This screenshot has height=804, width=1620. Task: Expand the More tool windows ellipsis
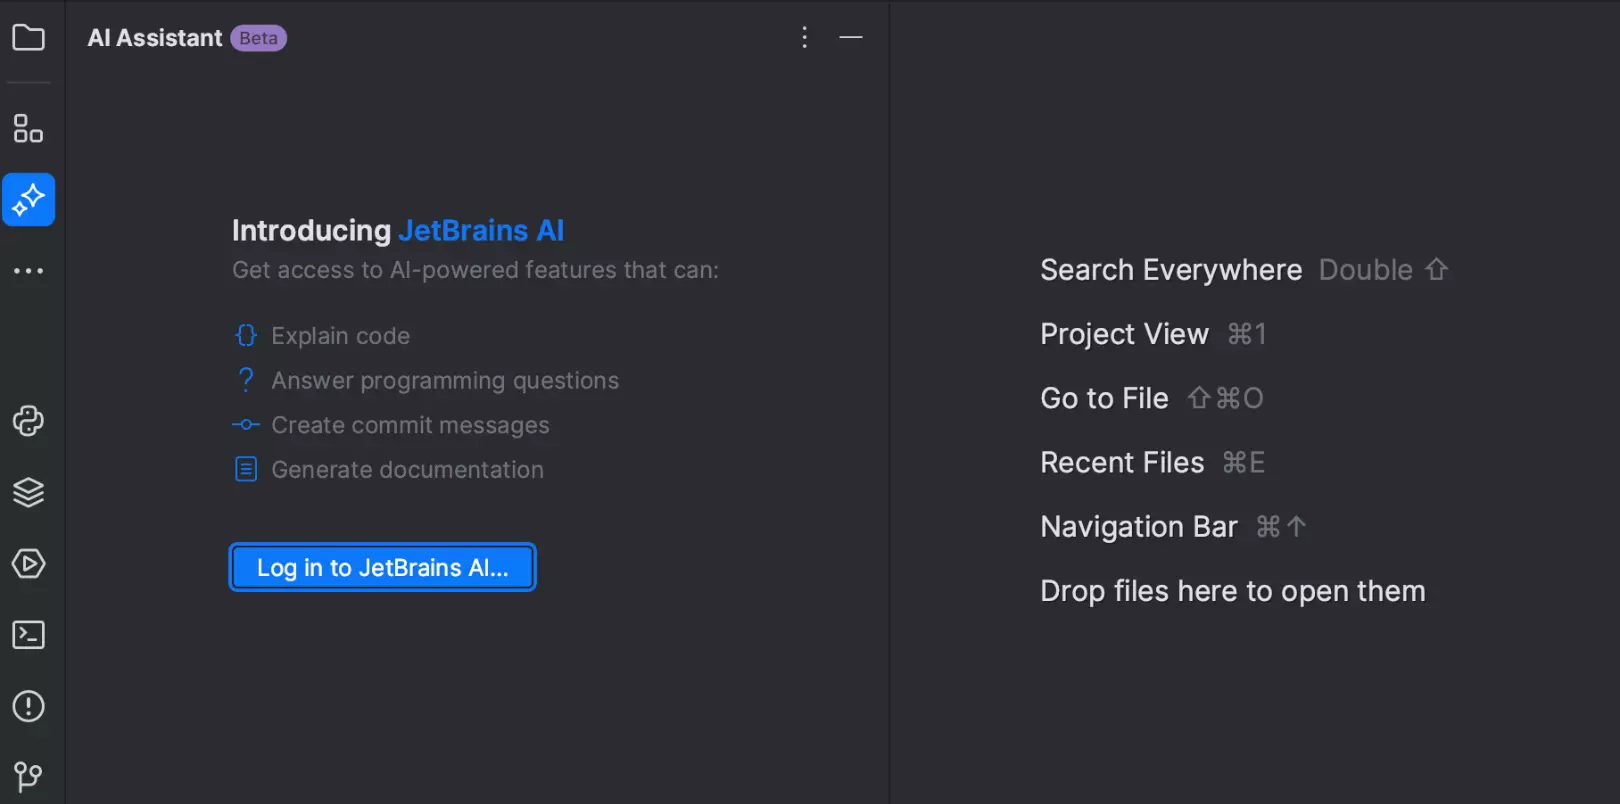[x=28, y=271]
